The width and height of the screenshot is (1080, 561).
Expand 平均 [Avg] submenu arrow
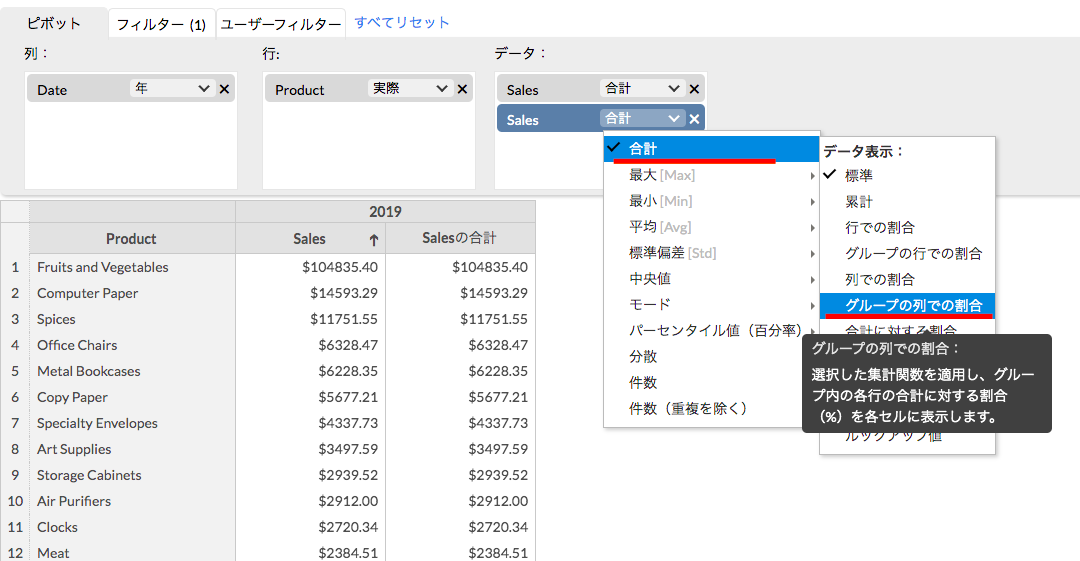point(812,228)
